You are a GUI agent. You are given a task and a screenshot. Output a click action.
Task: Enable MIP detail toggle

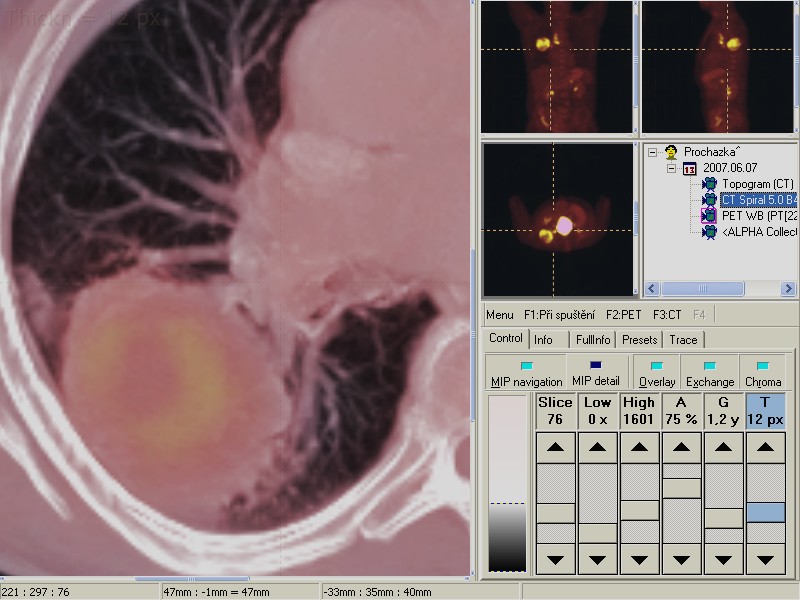point(595,373)
